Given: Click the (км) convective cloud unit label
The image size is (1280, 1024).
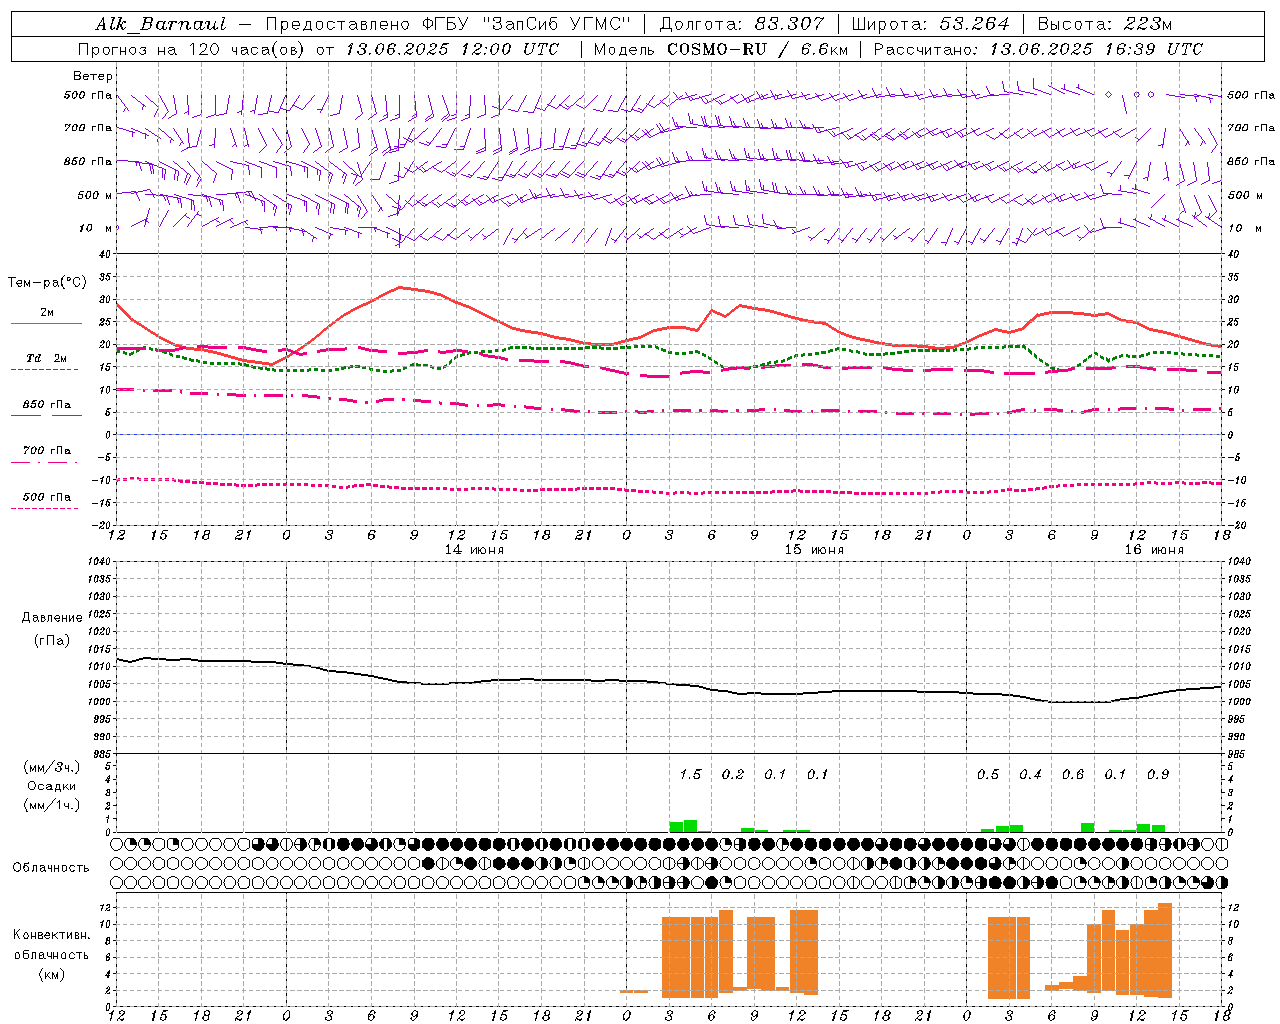Looking at the screenshot, I should pos(51,974).
